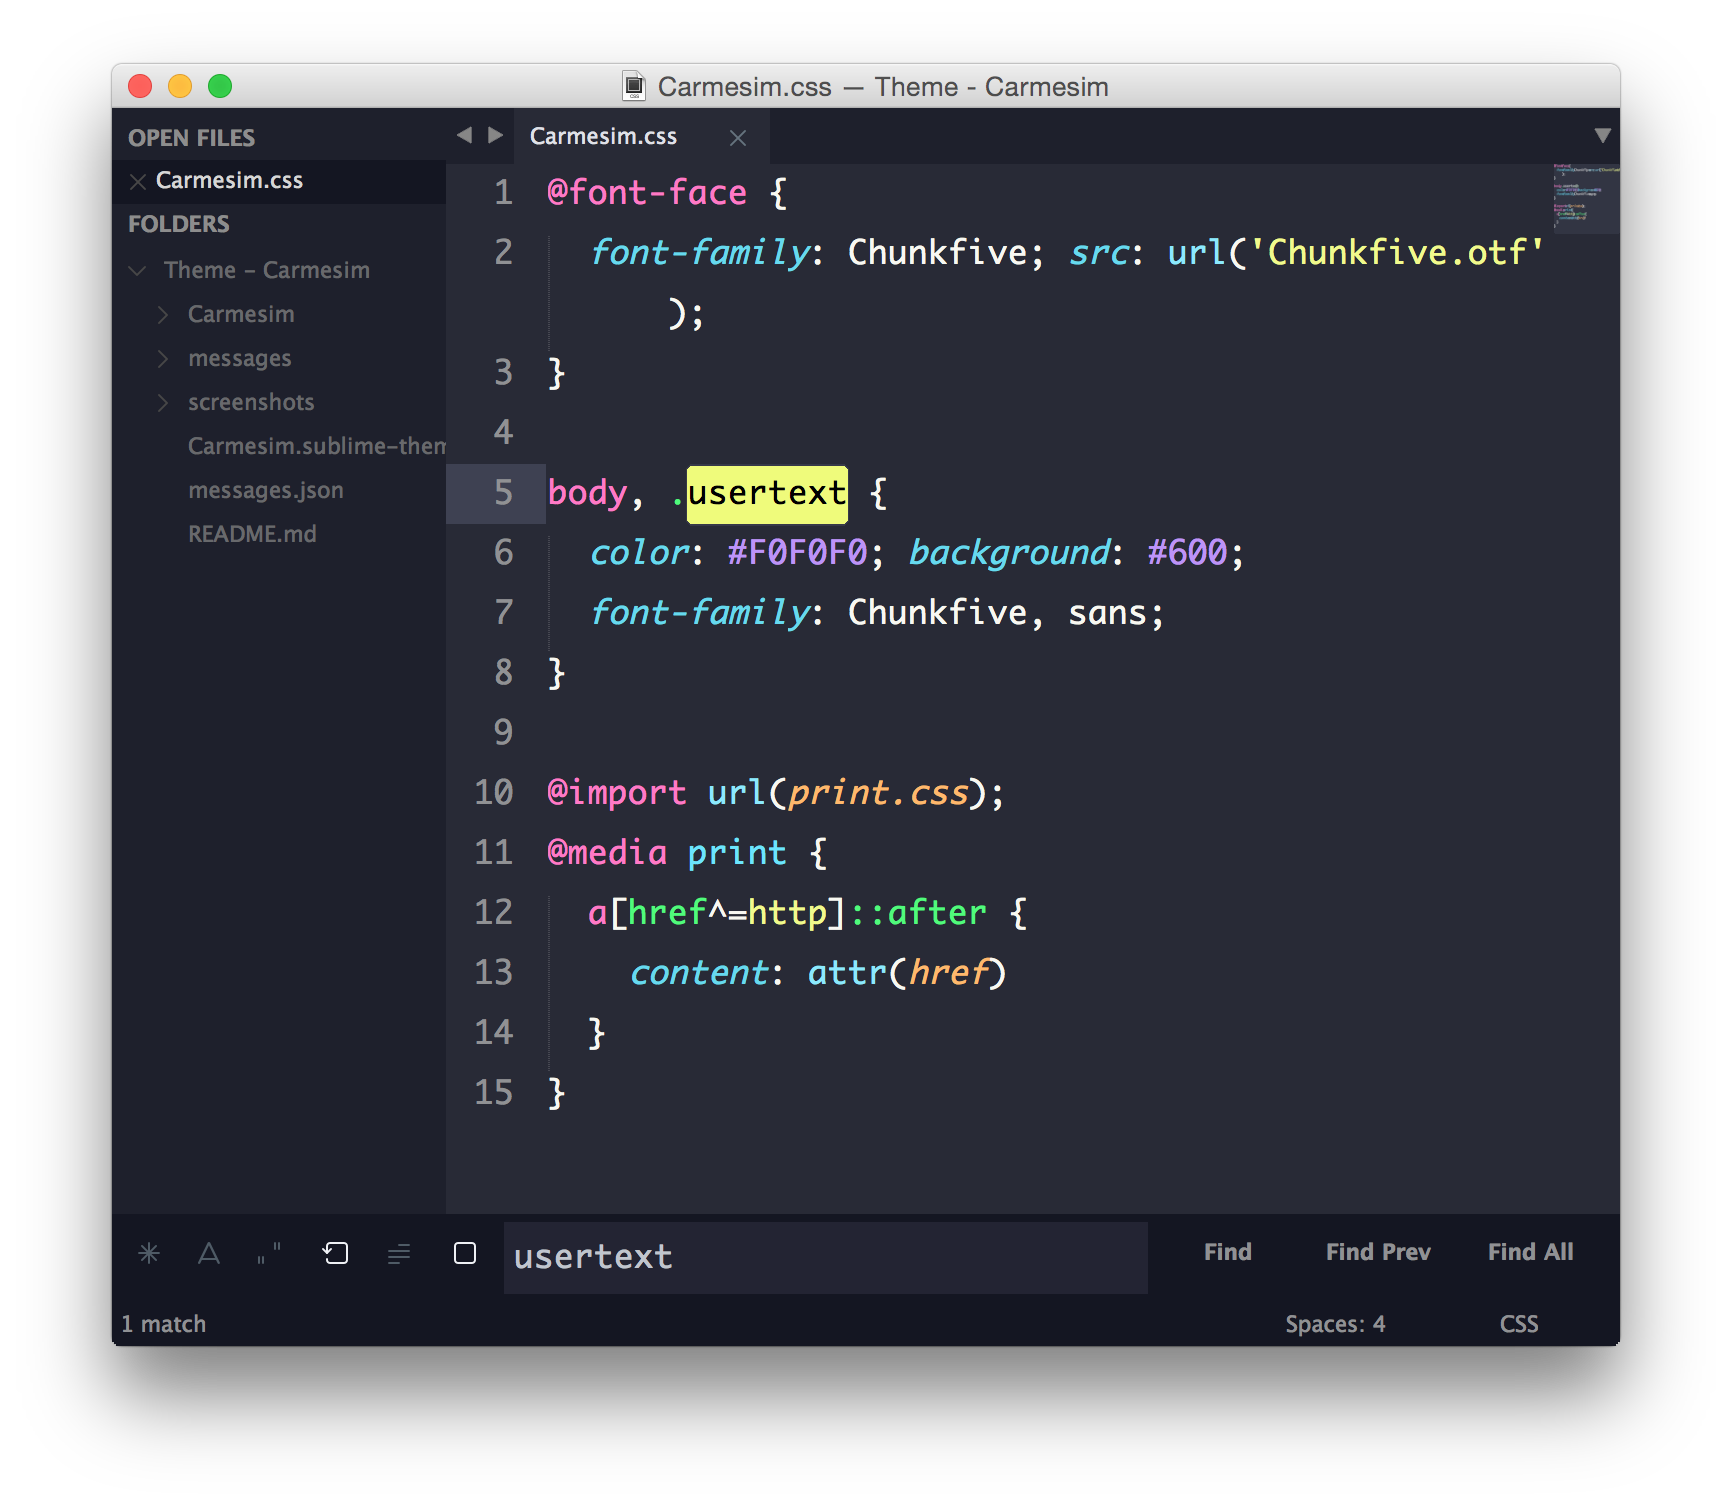Go to next tab arrow
This screenshot has width=1732, height=1506.
coord(495,135)
